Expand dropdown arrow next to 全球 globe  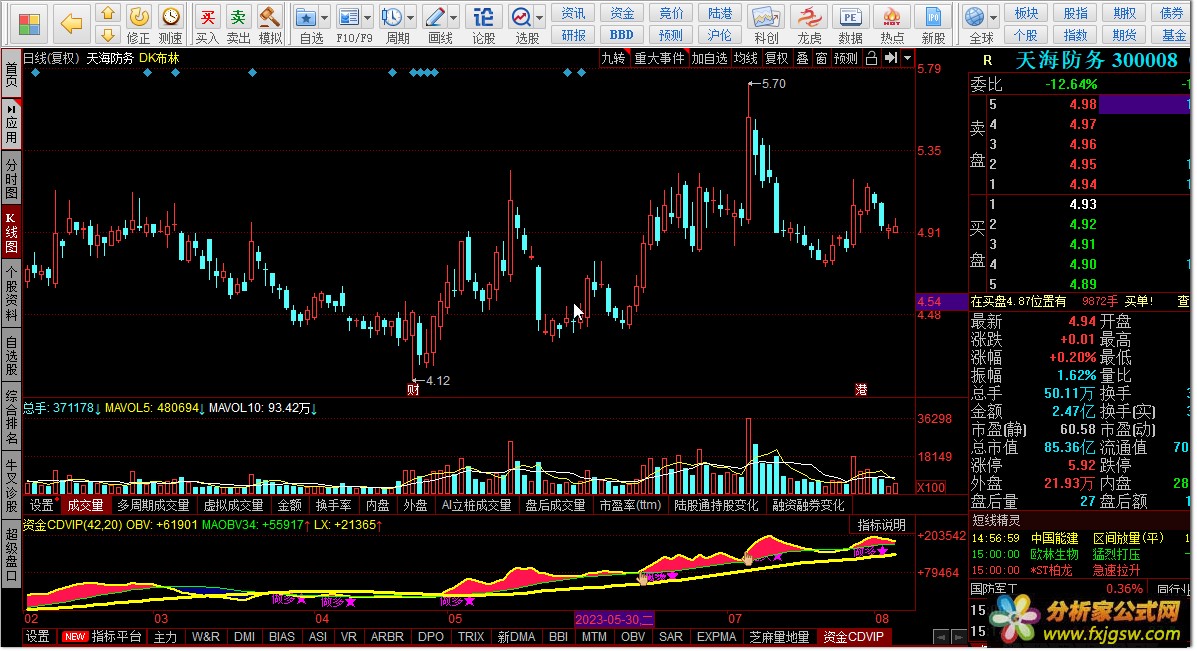pos(993,17)
